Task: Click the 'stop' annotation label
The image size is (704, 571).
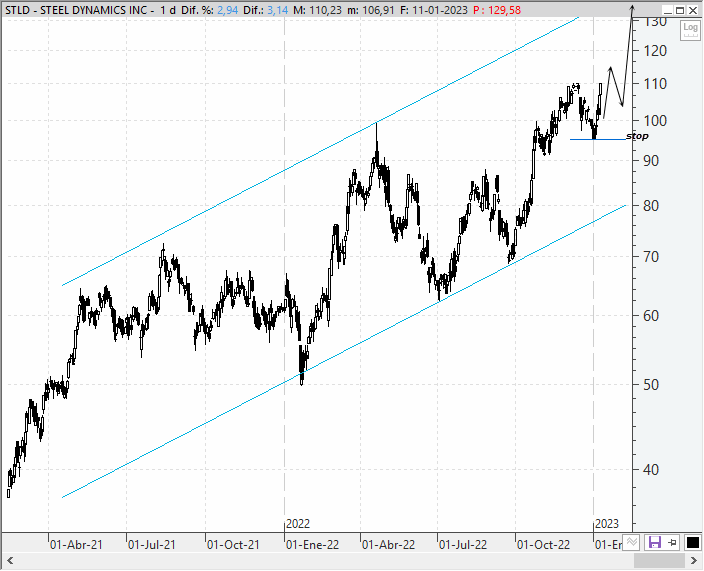Action: click(x=637, y=136)
